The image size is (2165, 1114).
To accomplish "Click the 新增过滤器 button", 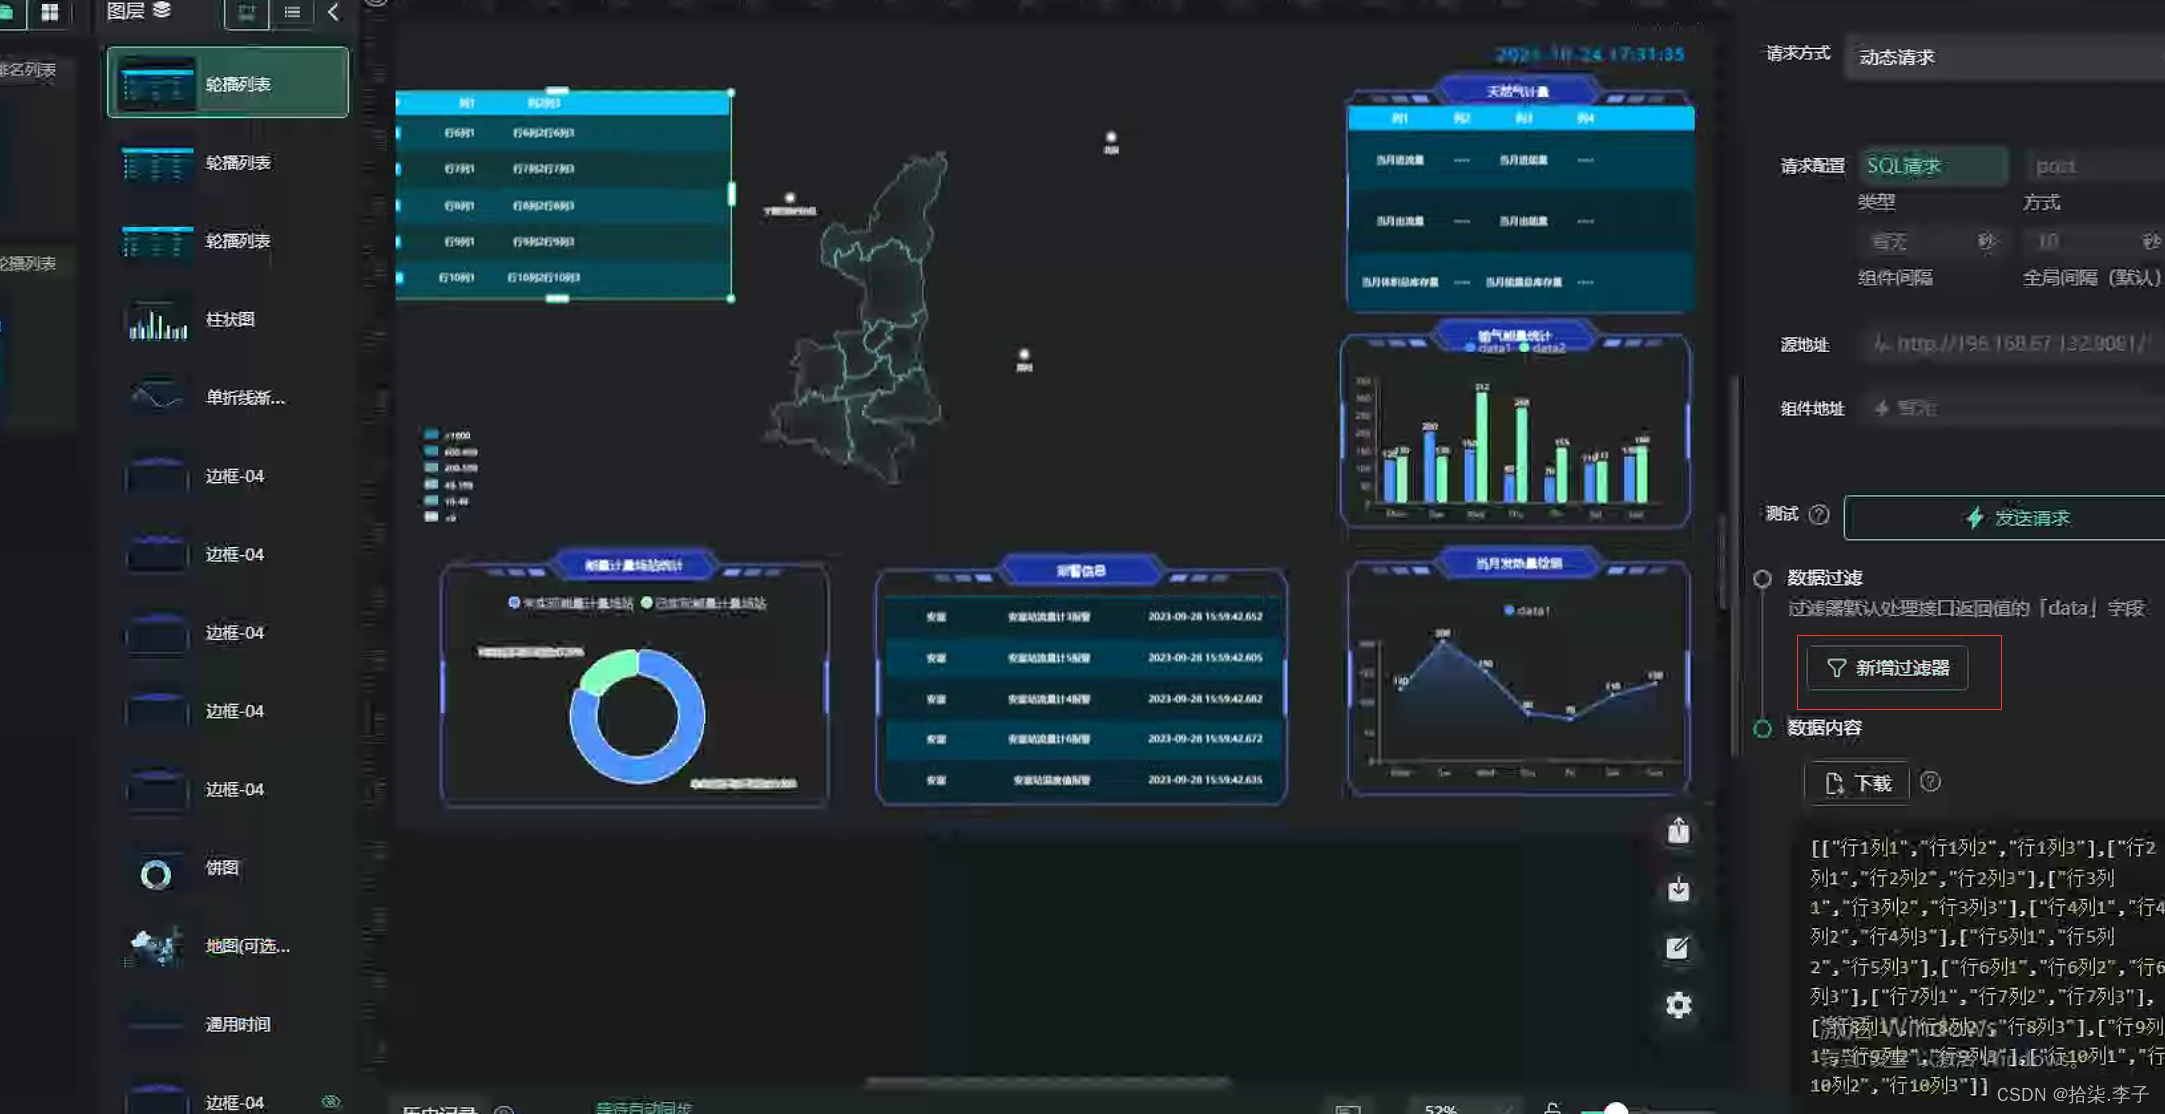I will pyautogui.click(x=1887, y=668).
